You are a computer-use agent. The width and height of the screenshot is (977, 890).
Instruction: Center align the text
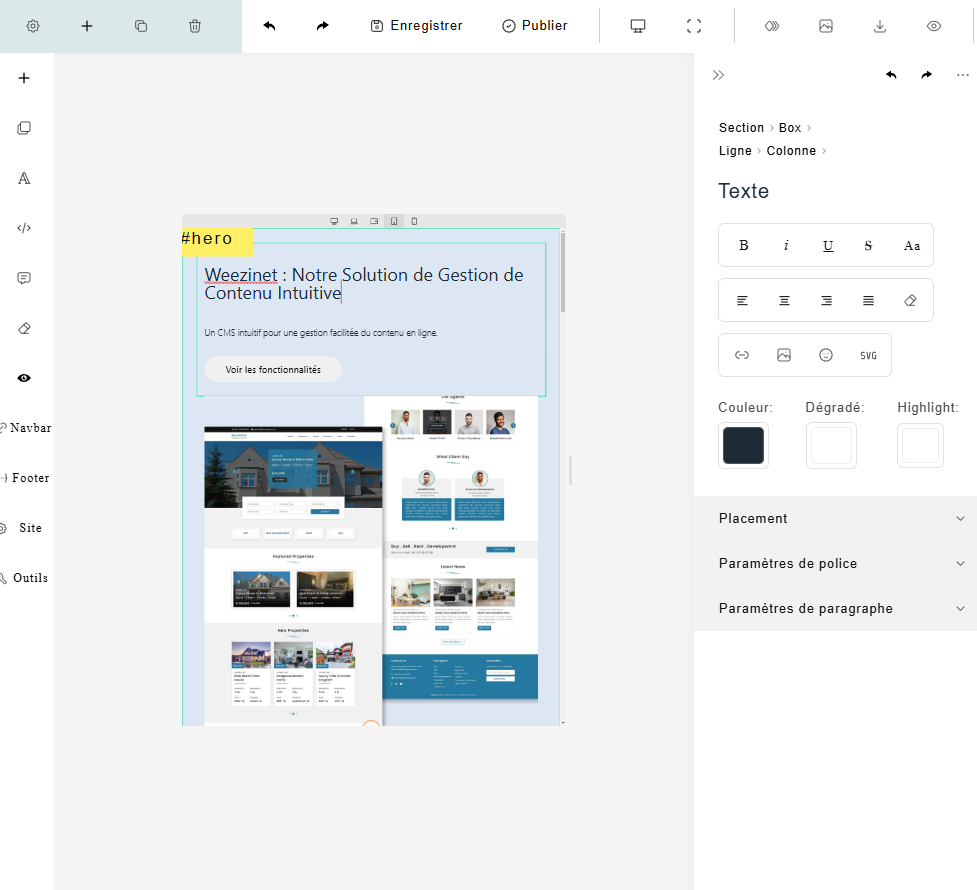784,300
